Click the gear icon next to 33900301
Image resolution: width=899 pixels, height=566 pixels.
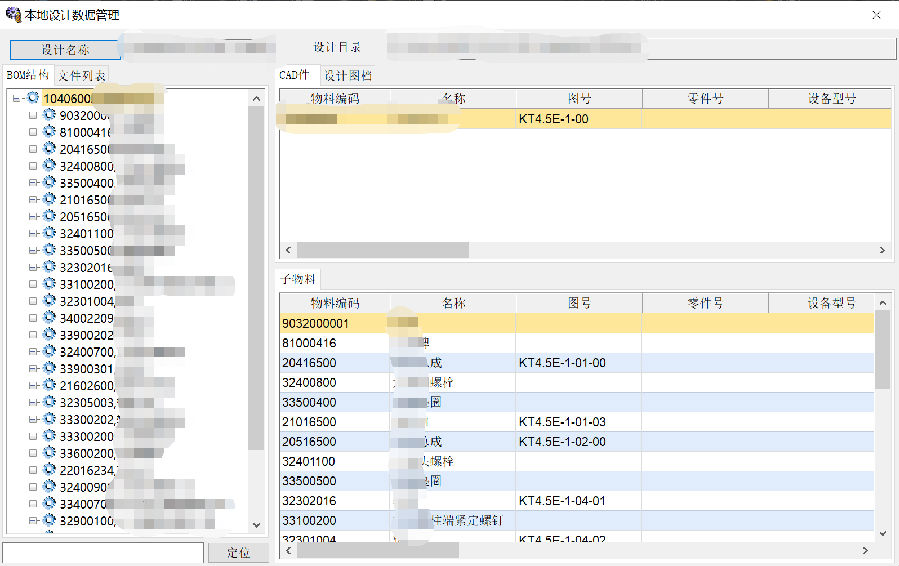(x=49, y=368)
